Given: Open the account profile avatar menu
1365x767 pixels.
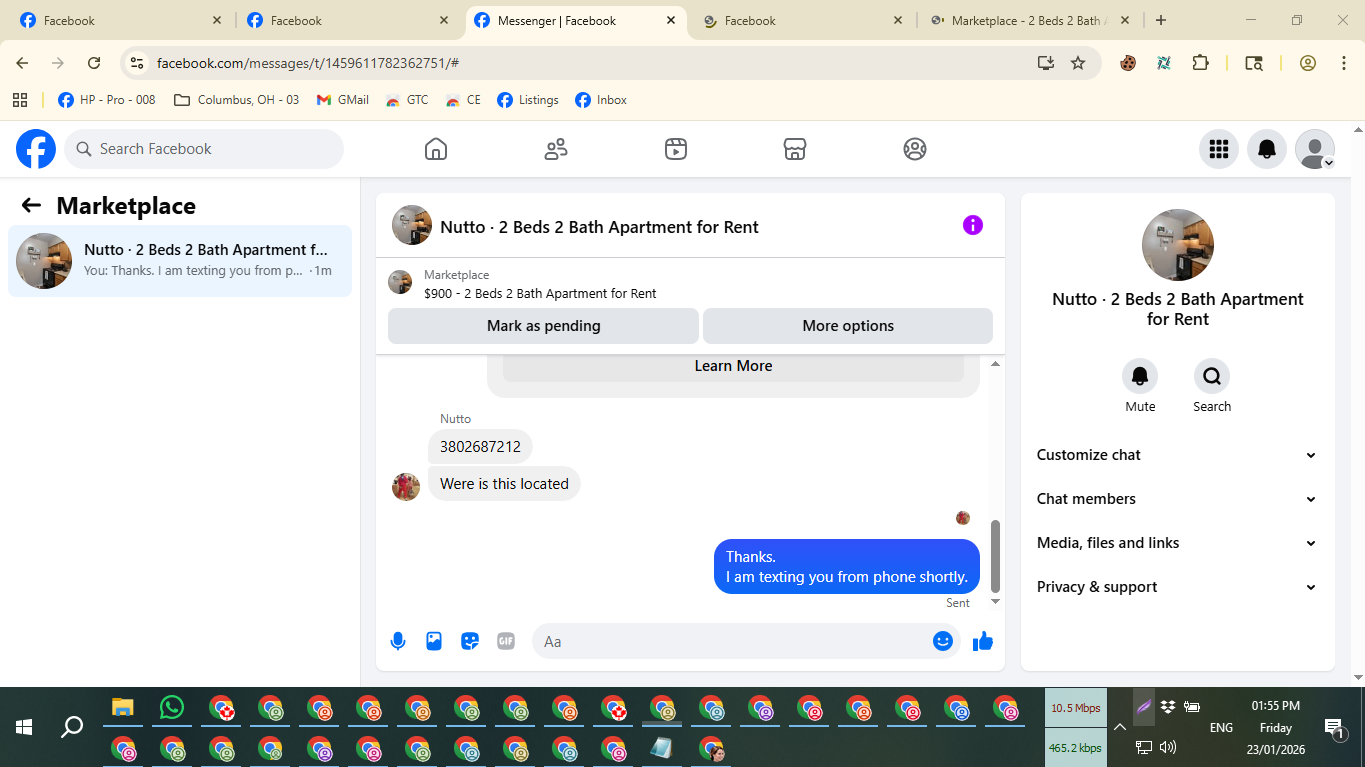Looking at the screenshot, I should click(x=1315, y=149).
